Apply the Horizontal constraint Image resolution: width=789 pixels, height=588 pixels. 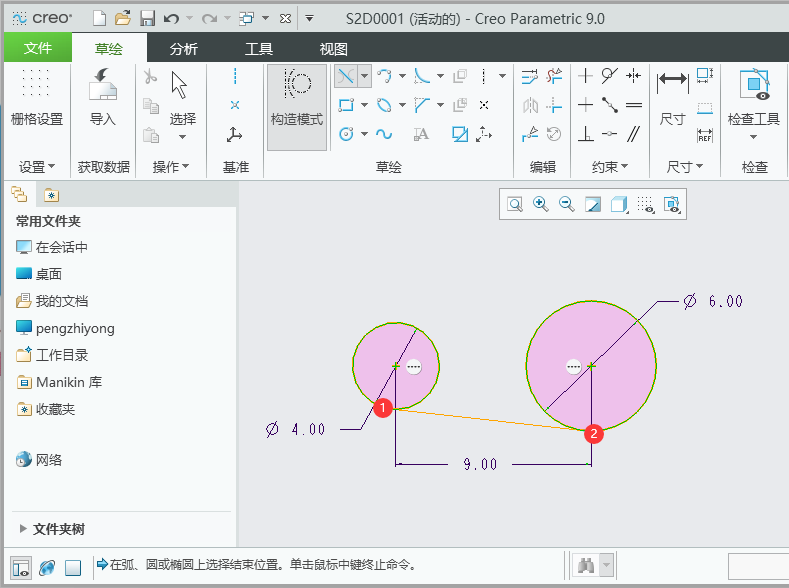pos(585,105)
